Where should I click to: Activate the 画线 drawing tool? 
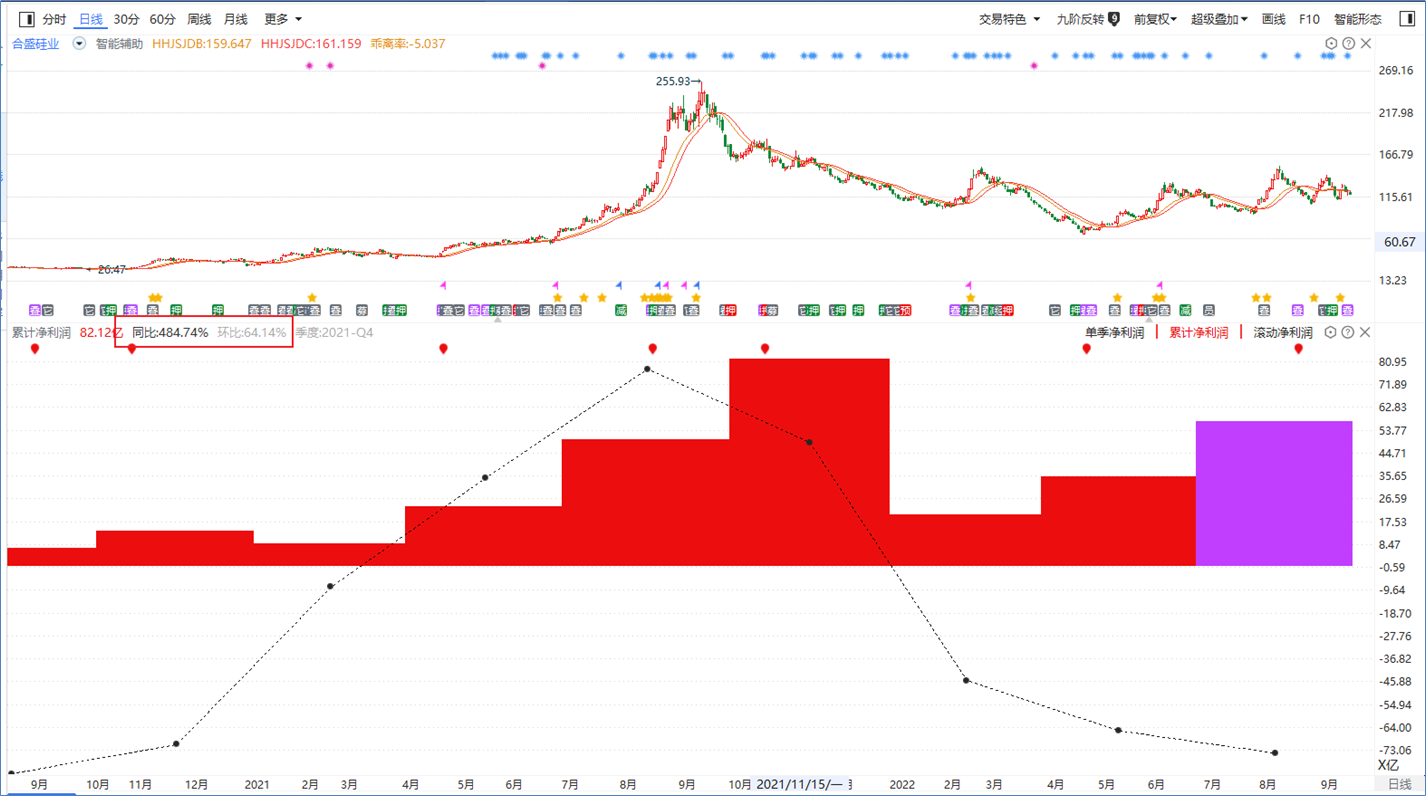coord(1273,19)
